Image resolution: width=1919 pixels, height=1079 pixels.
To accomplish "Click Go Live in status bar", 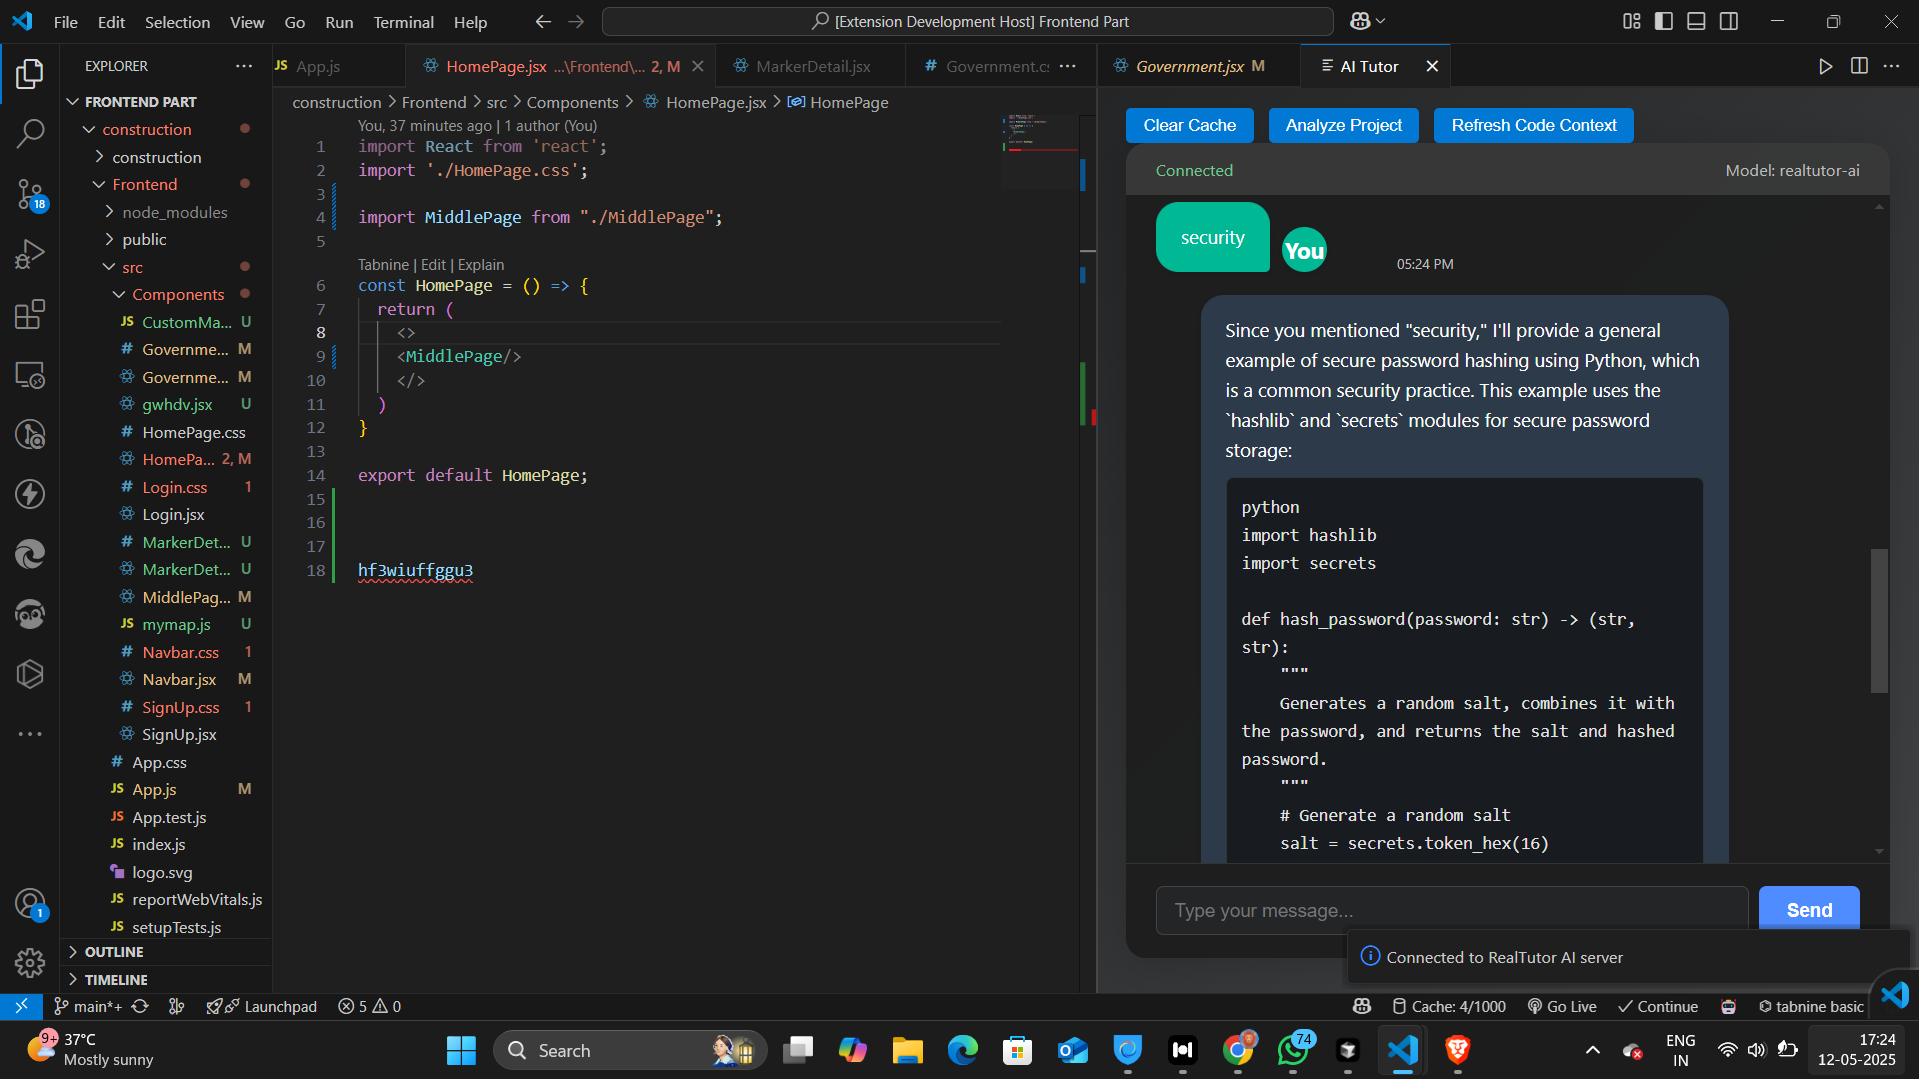I will [1561, 1006].
